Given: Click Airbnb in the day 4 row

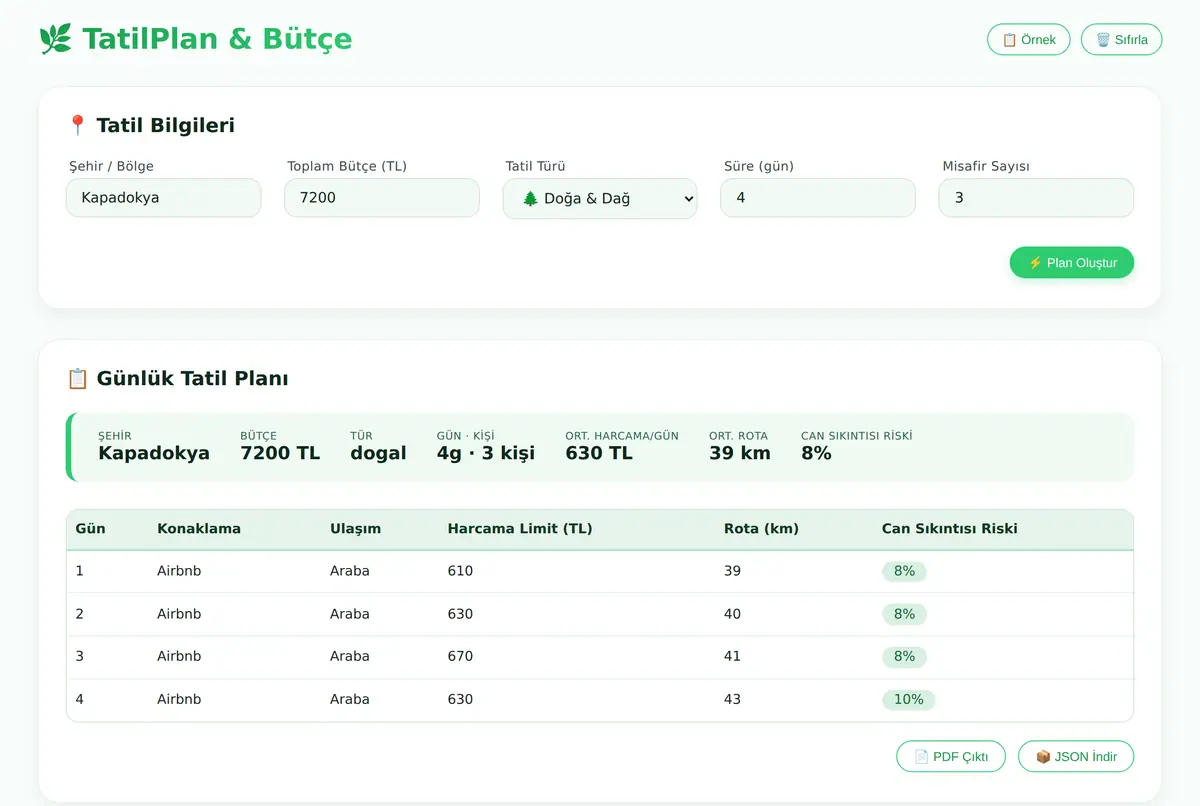Looking at the screenshot, I should tap(179, 700).
